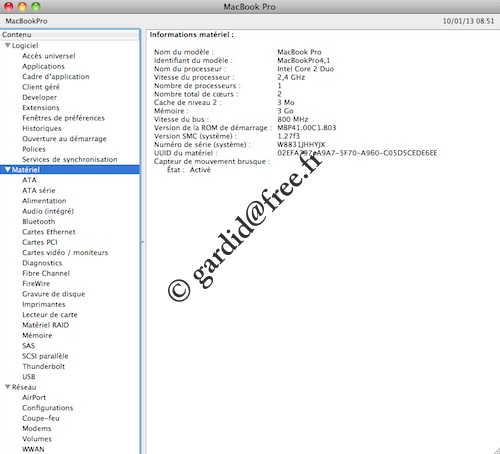Show AirPort network details
The height and width of the screenshot is (454, 500).
[x=34, y=397]
